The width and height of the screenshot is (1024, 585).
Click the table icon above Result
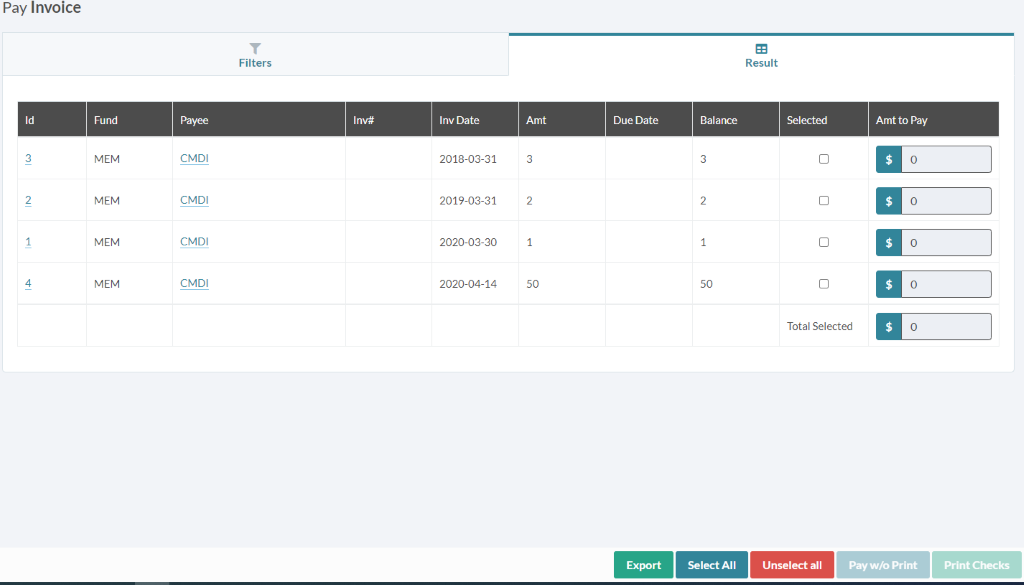[x=761, y=48]
